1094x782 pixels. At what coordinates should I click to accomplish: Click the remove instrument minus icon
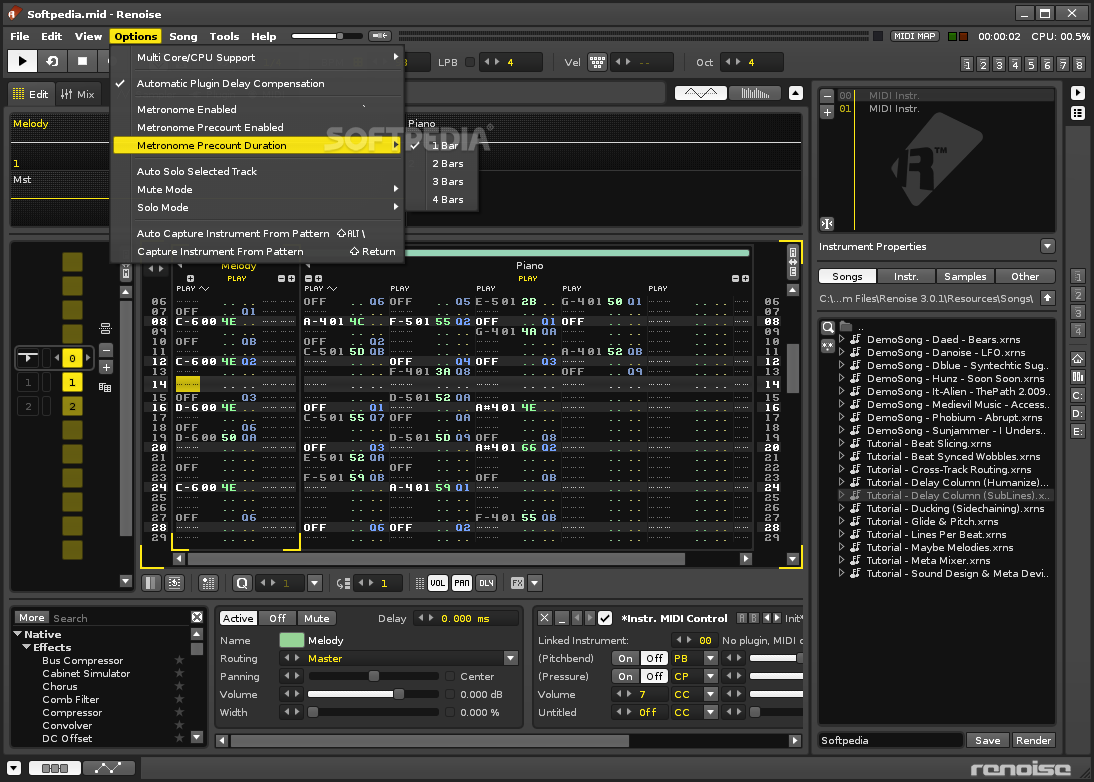pyautogui.click(x=827, y=96)
